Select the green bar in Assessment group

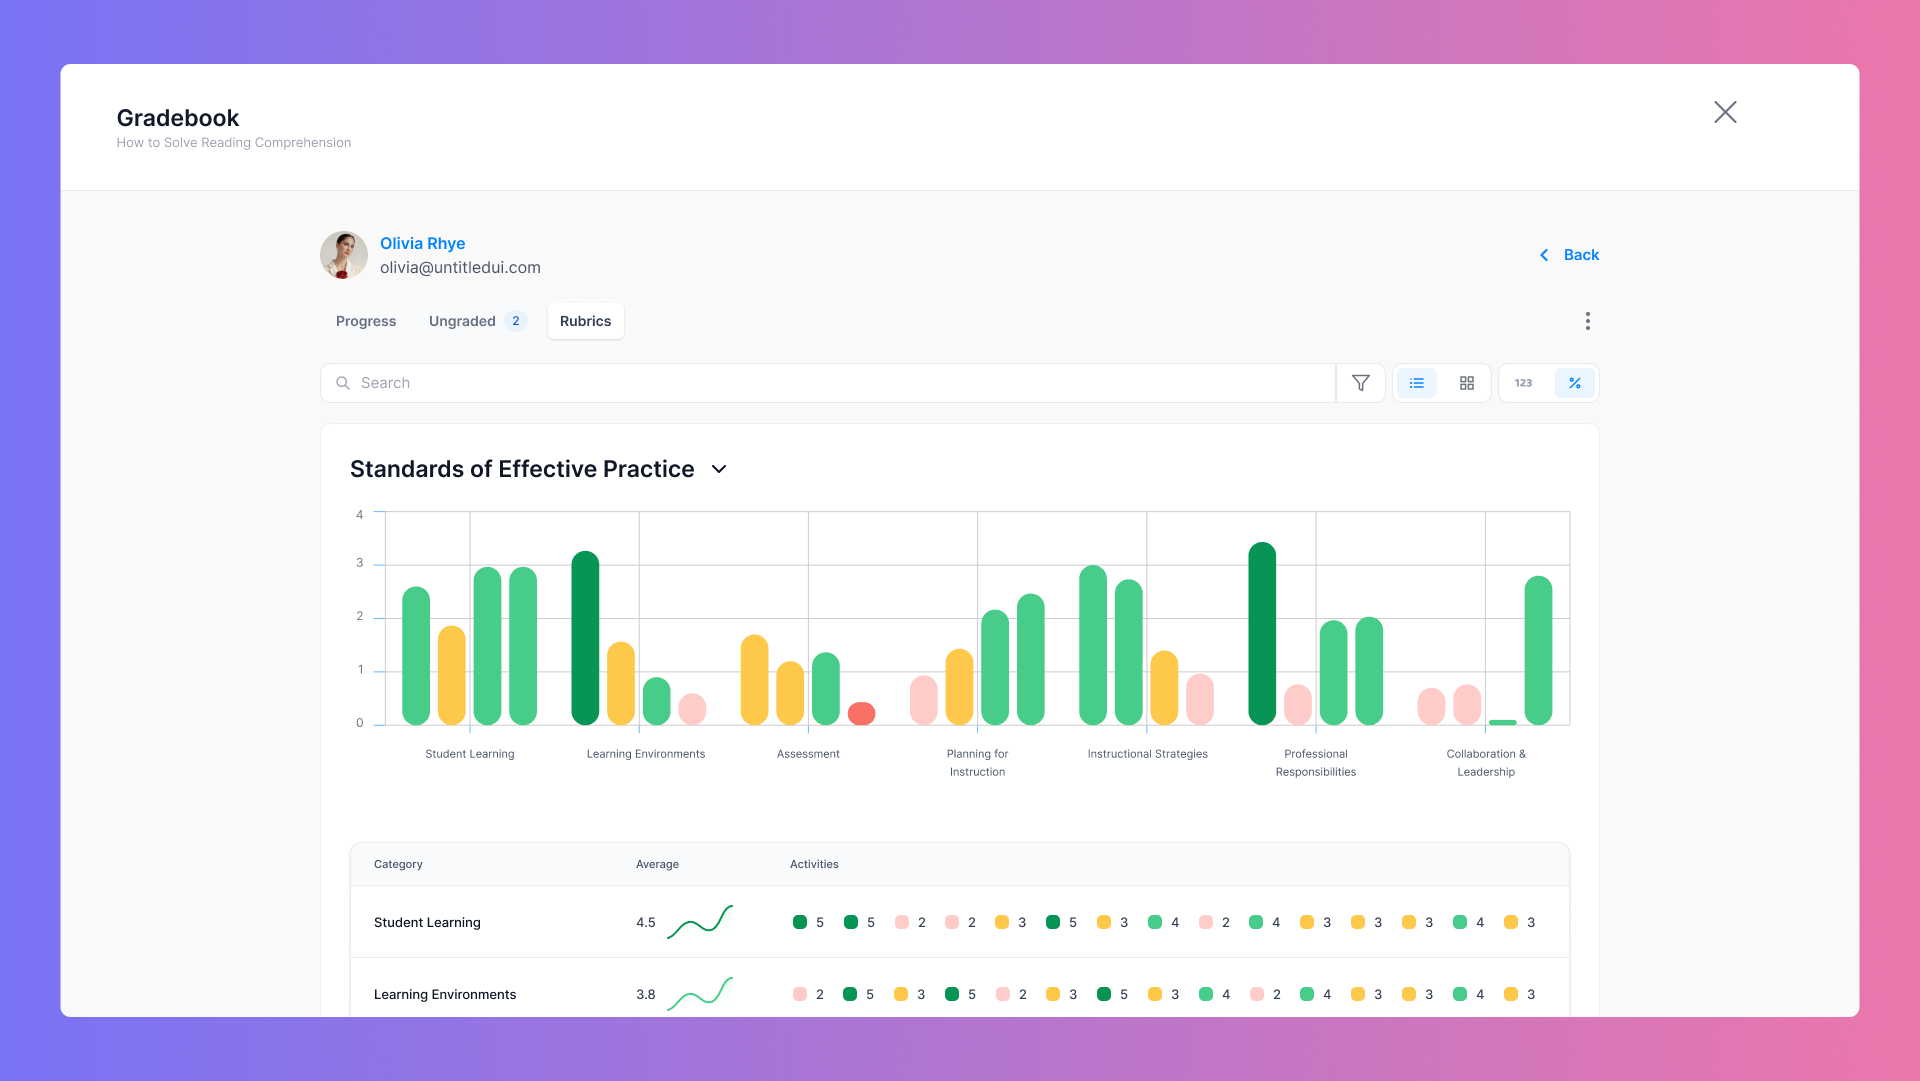coord(826,689)
